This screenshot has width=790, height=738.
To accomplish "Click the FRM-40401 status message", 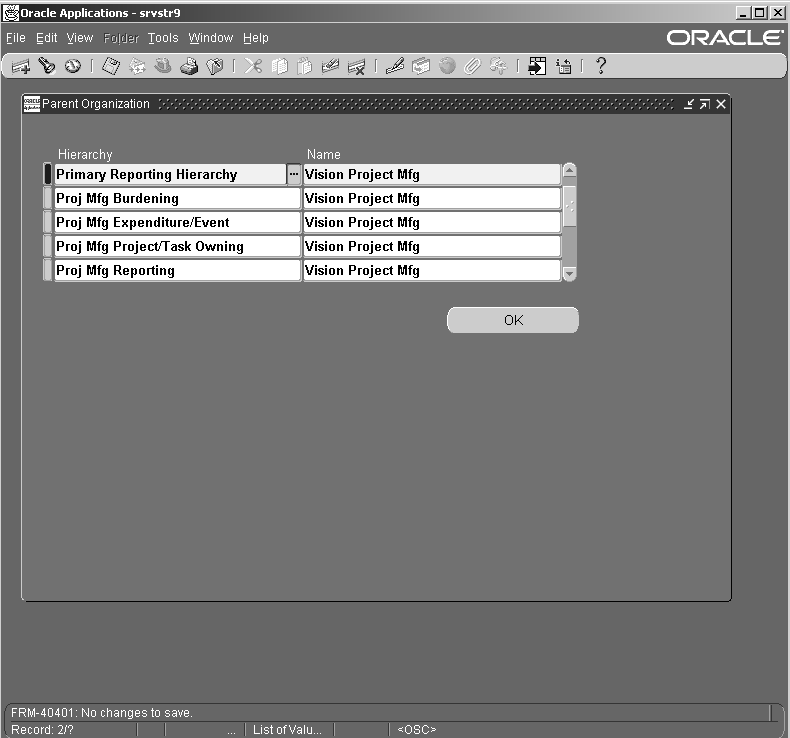I will tap(102, 713).
